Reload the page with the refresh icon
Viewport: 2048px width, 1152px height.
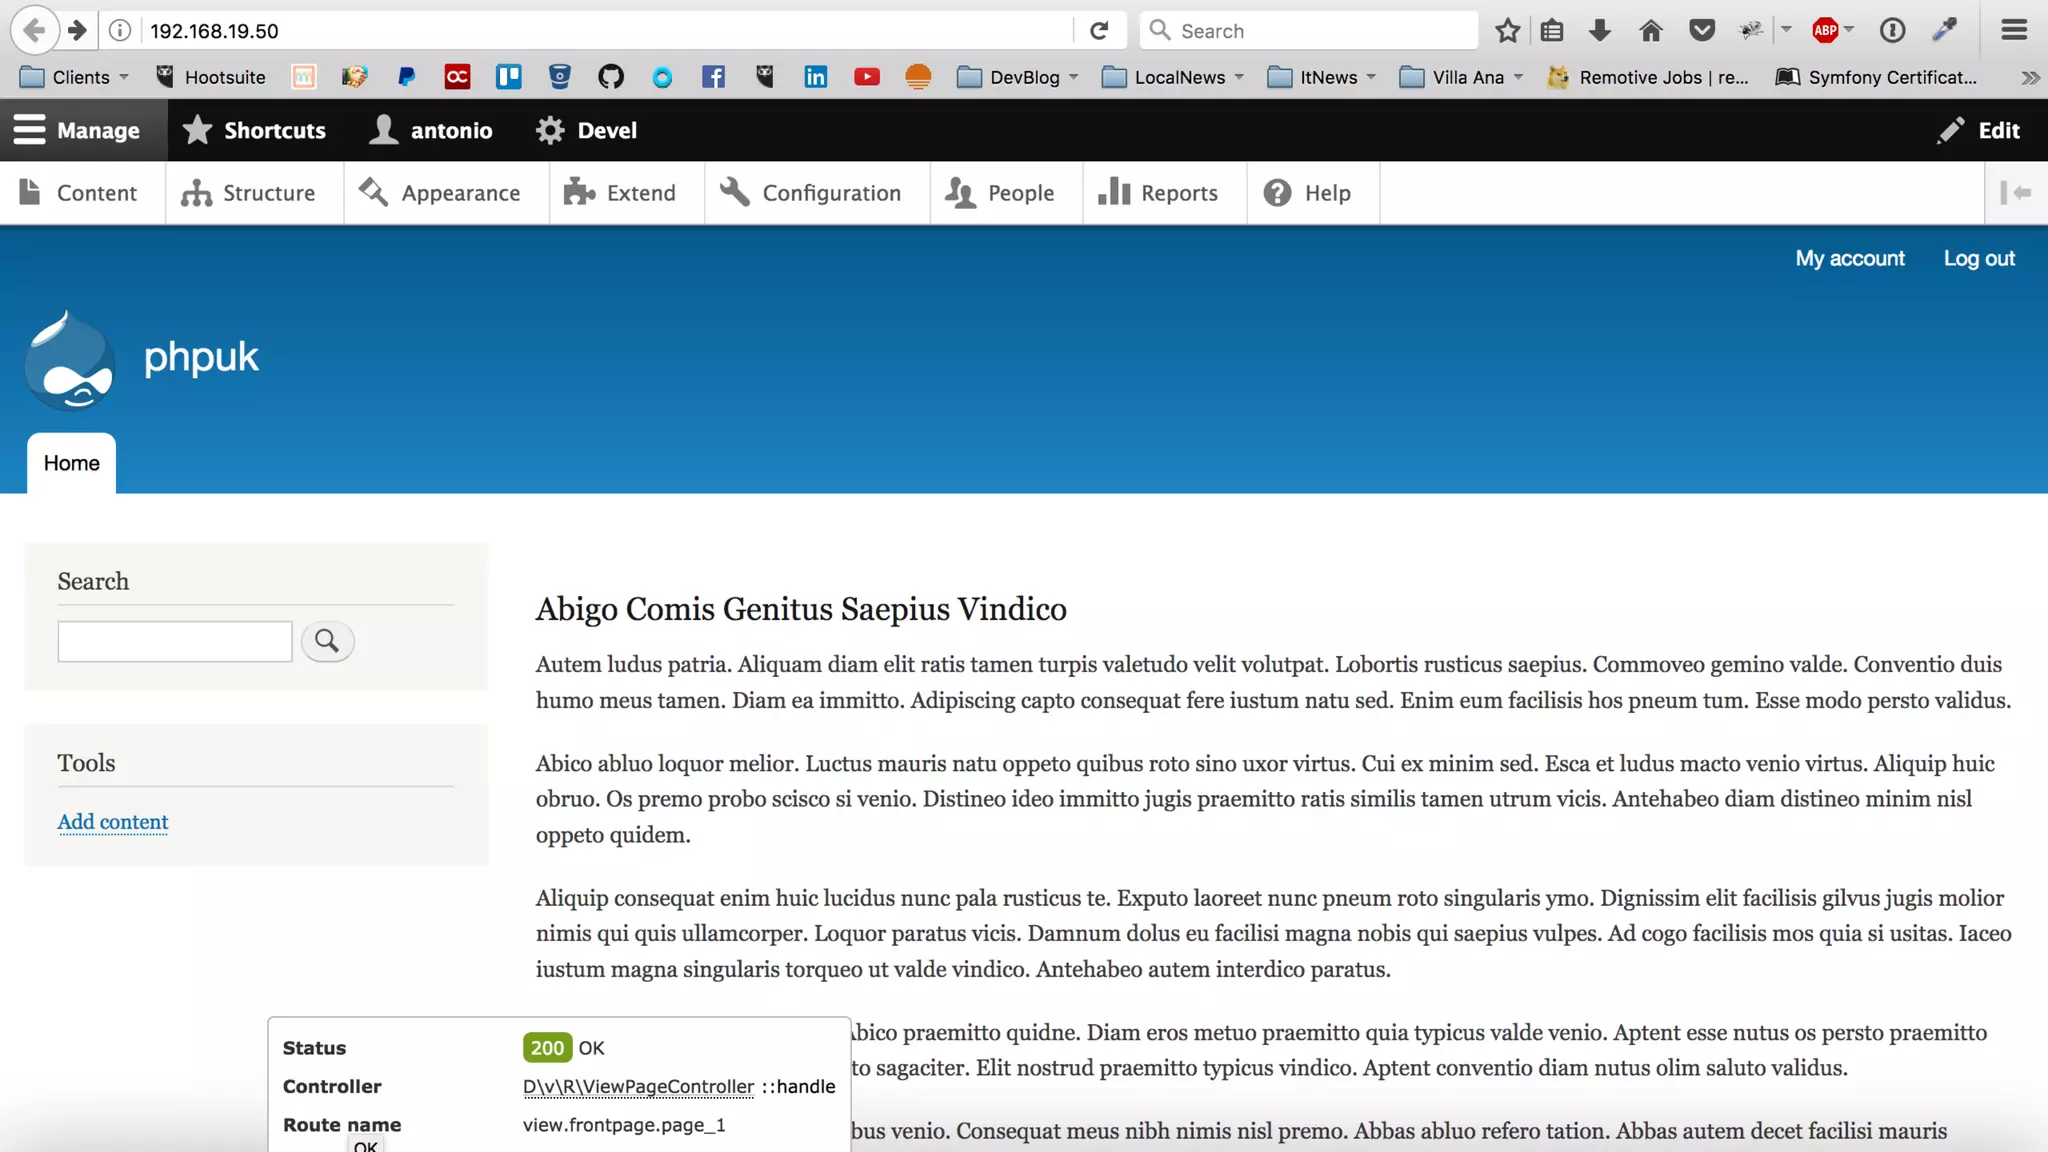point(1099,30)
